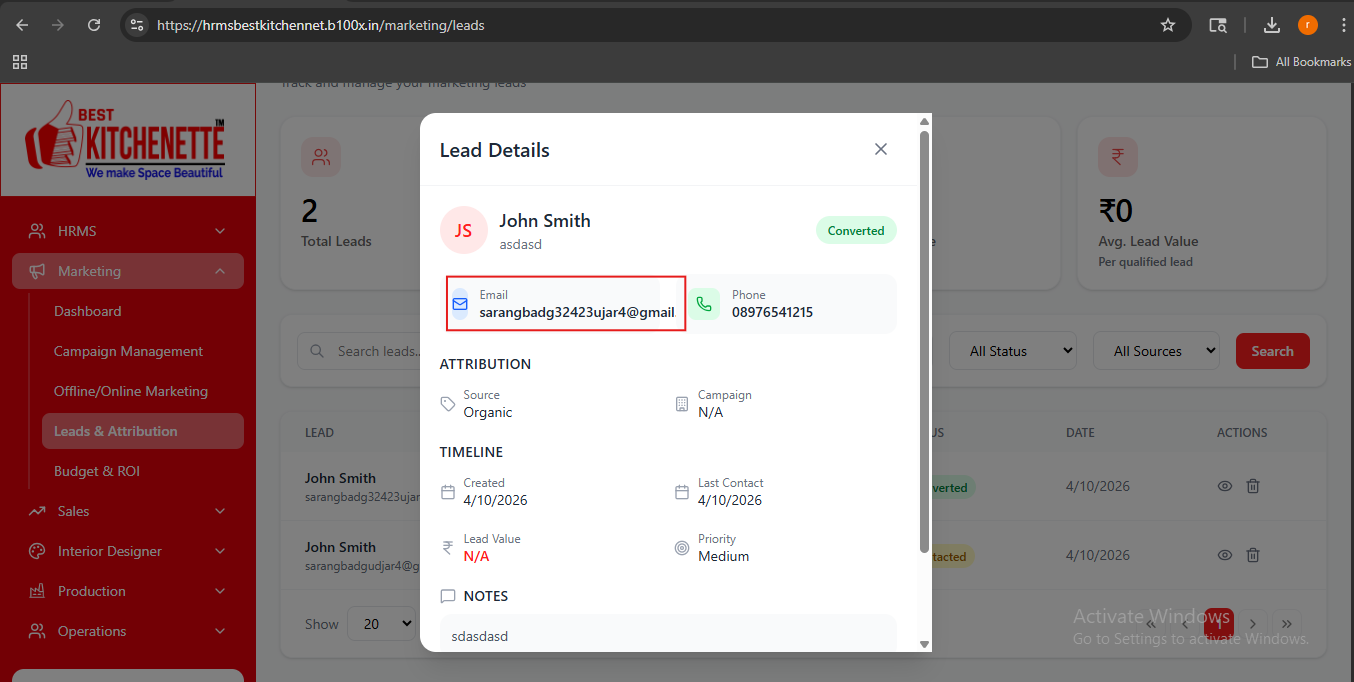Image resolution: width=1354 pixels, height=682 pixels.
Task: Click the Organic source value
Action: pyautogui.click(x=488, y=412)
